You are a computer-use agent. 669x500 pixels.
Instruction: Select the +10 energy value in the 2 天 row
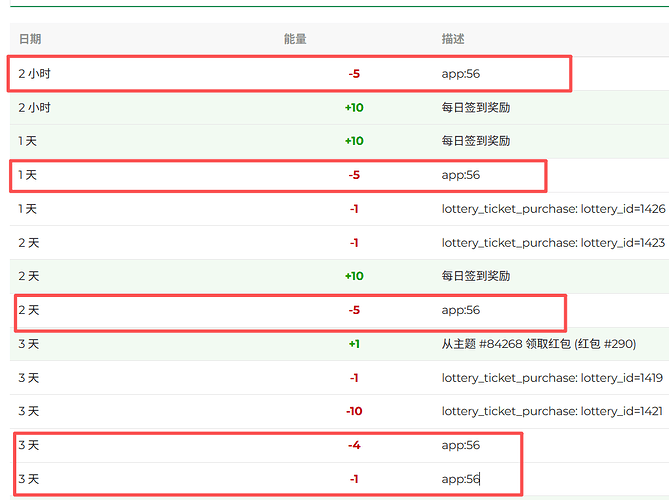tap(354, 276)
